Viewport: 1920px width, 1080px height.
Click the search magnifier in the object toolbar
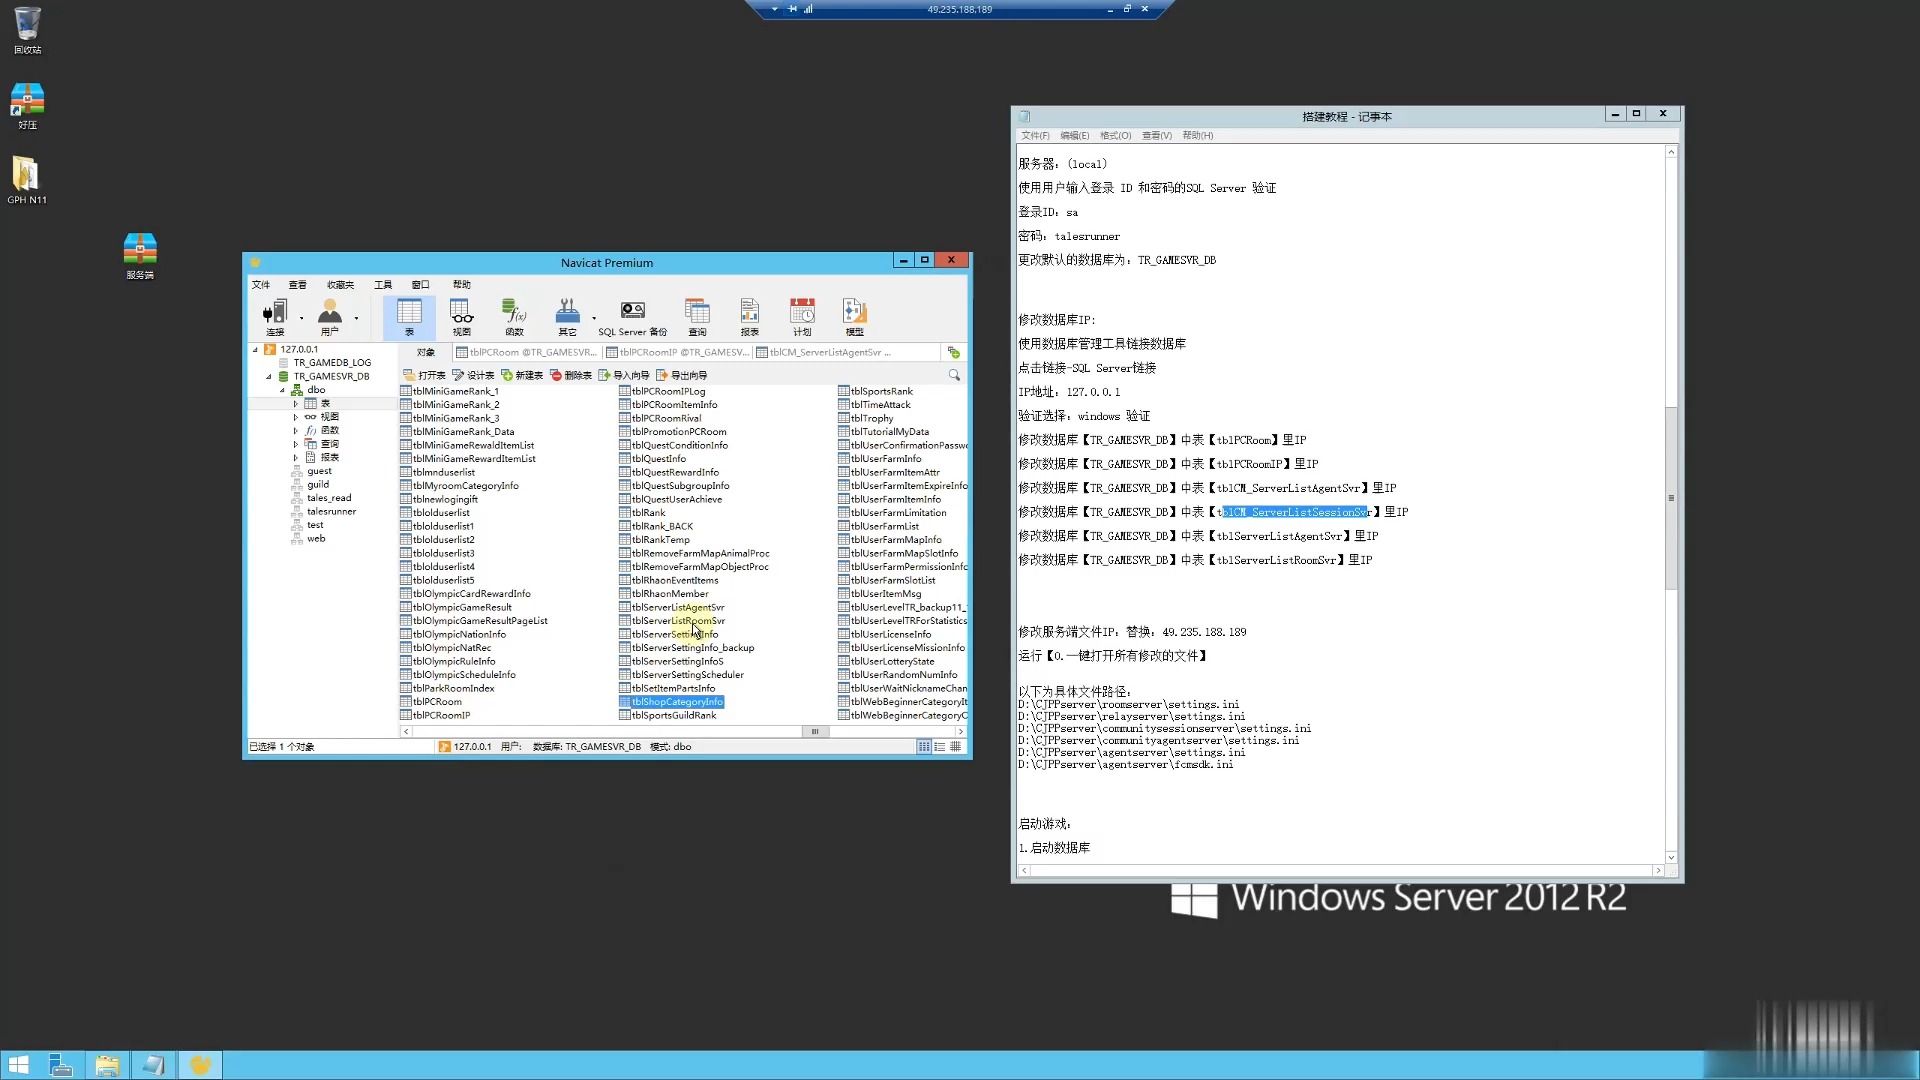coord(954,375)
